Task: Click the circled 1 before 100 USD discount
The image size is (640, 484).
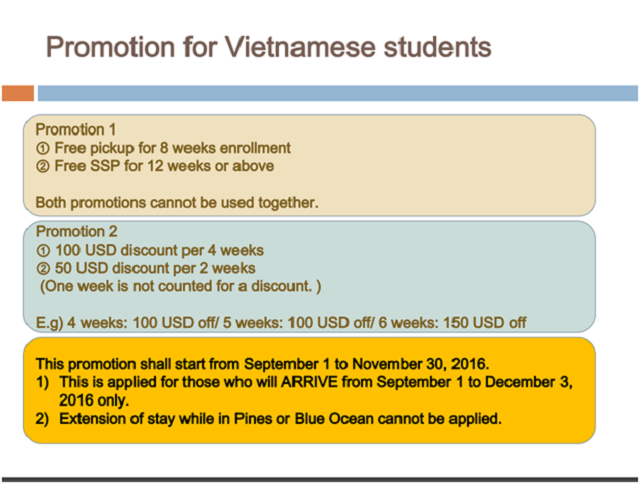Action: pos(43,250)
